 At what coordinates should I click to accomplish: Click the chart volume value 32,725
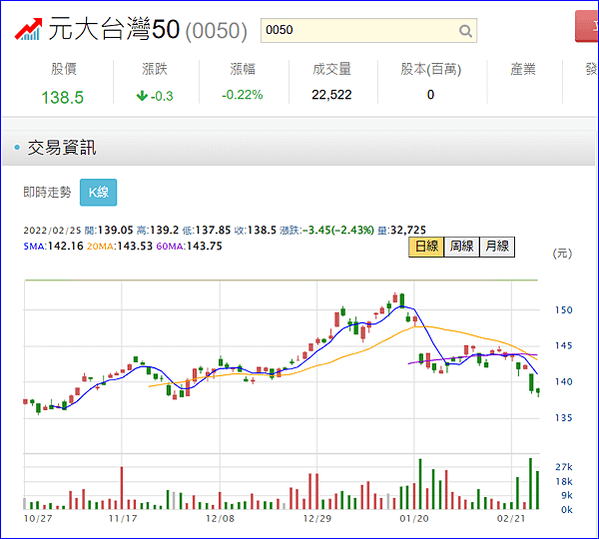[408, 230]
